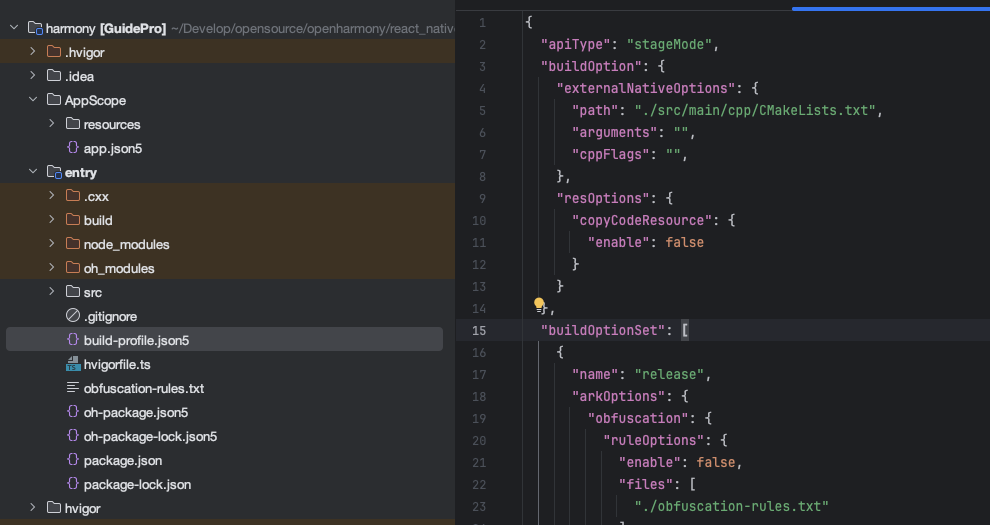Open package.json
Viewport: 990px width, 525px height.
point(123,460)
